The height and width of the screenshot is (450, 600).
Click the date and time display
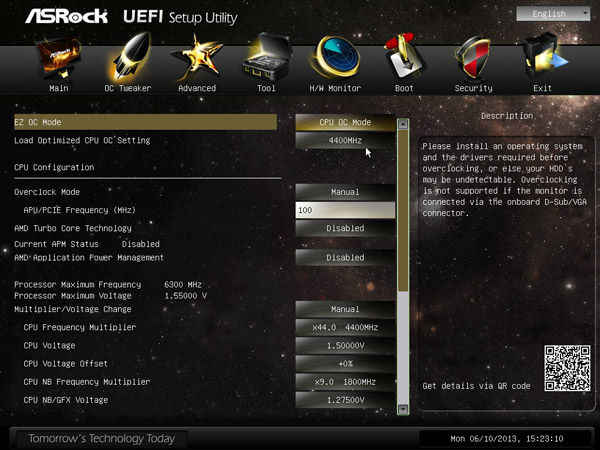click(507, 439)
